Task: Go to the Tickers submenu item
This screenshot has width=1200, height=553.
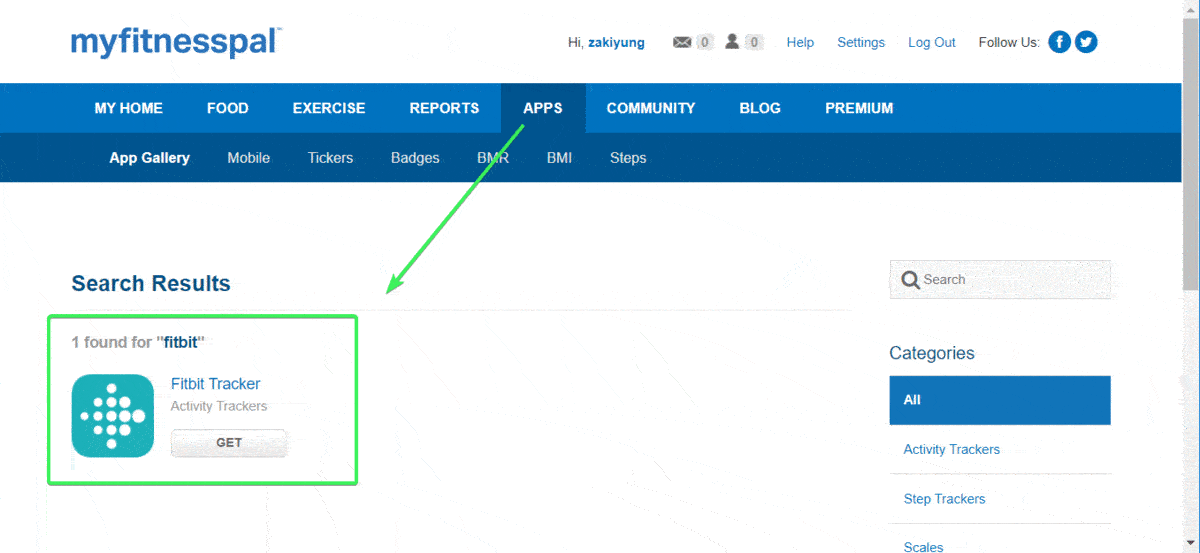Action: (x=330, y=158)
